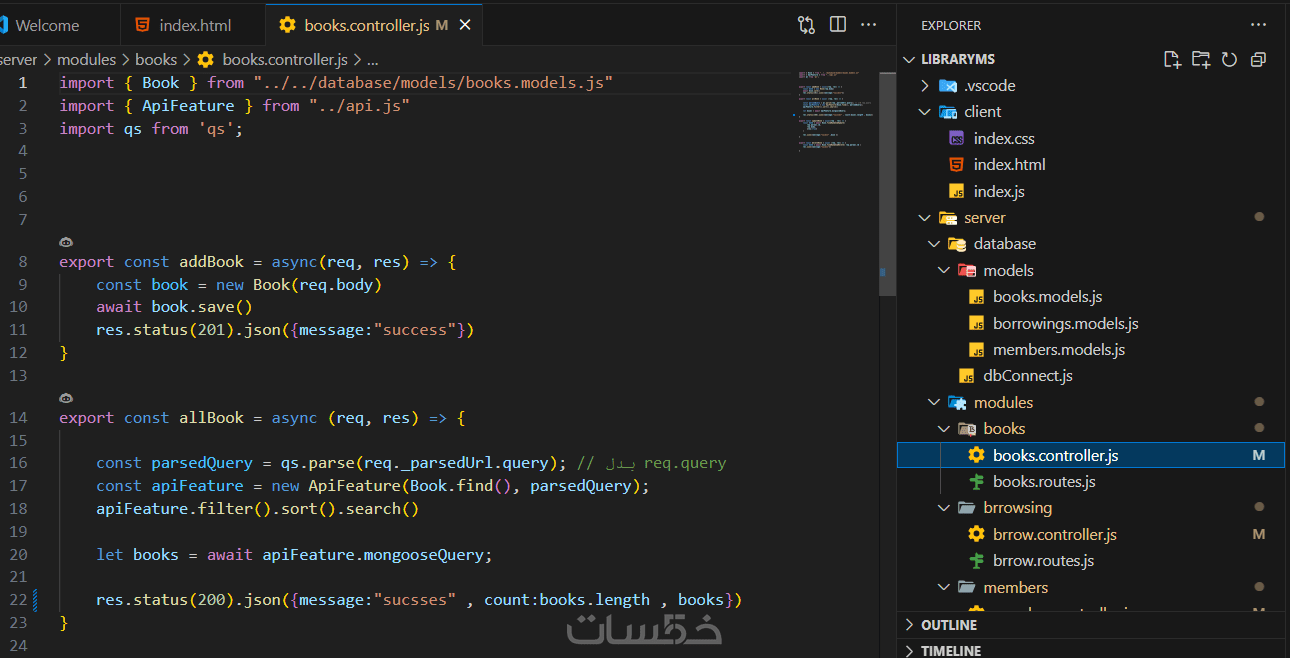Click the routes icon beside books.routes.js

[x=977, y=481]
